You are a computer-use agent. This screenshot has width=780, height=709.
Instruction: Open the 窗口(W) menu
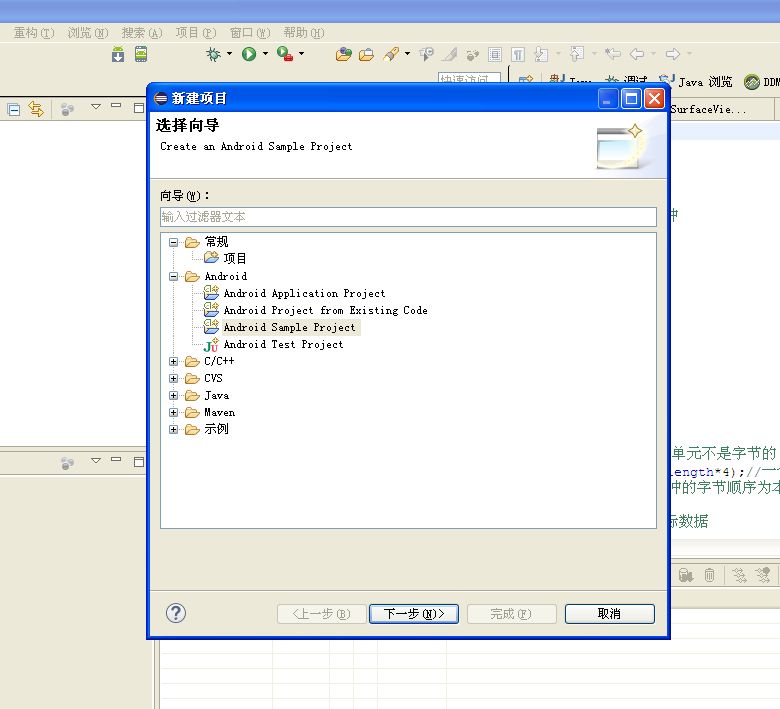coord(250,33)
